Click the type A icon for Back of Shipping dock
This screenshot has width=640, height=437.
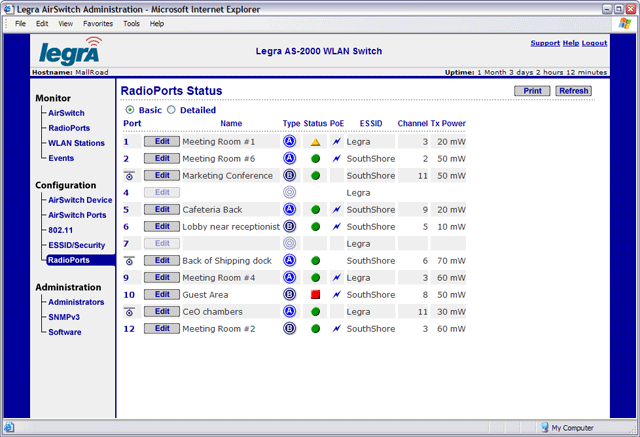point(289,260)
